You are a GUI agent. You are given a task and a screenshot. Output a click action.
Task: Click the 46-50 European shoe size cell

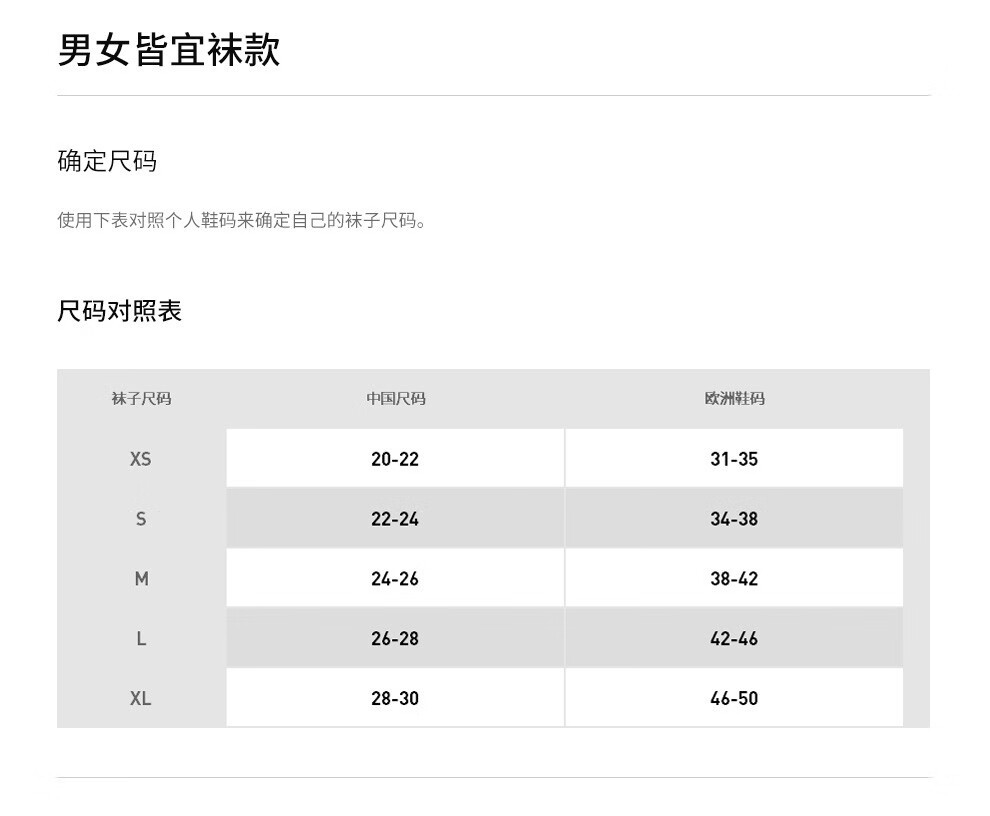734,698
